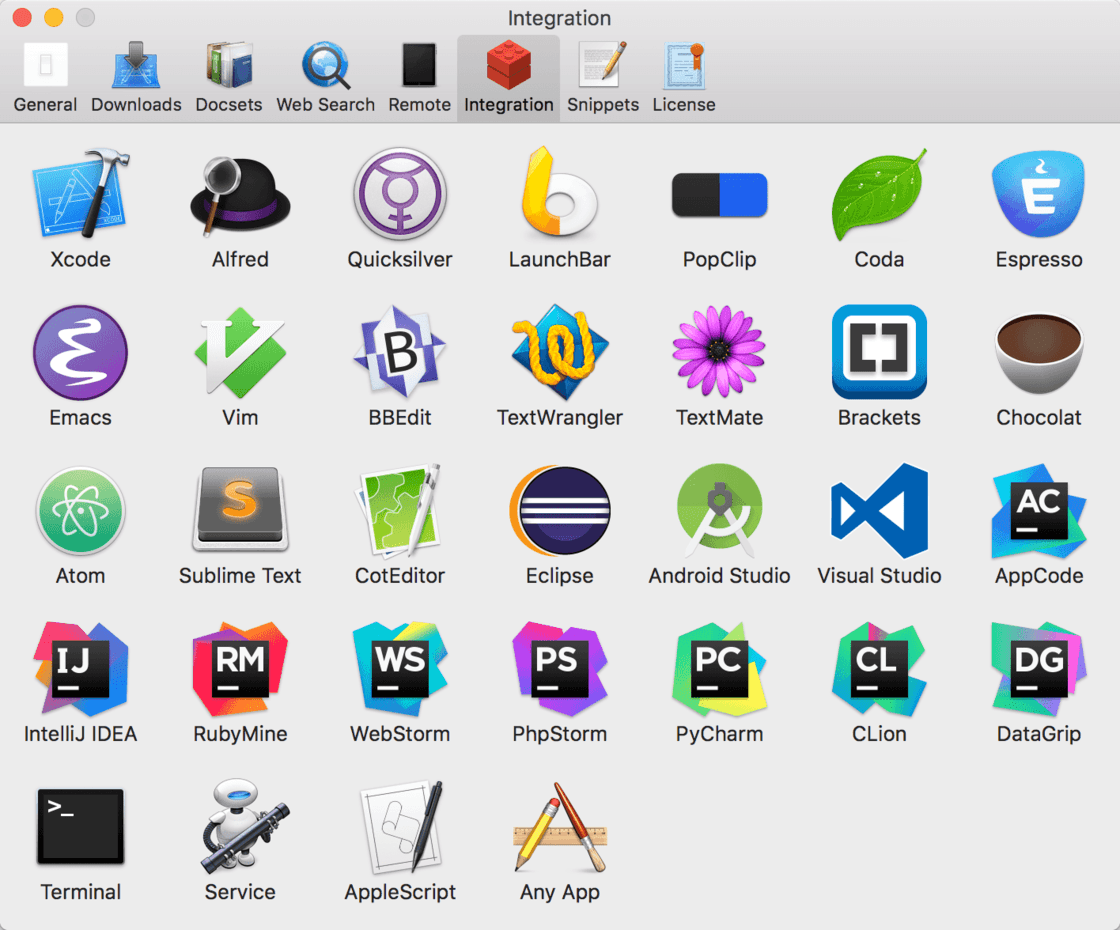Open the License tab
The width and height of the screenshot is (1120, 930).
[x=684, y=78]
